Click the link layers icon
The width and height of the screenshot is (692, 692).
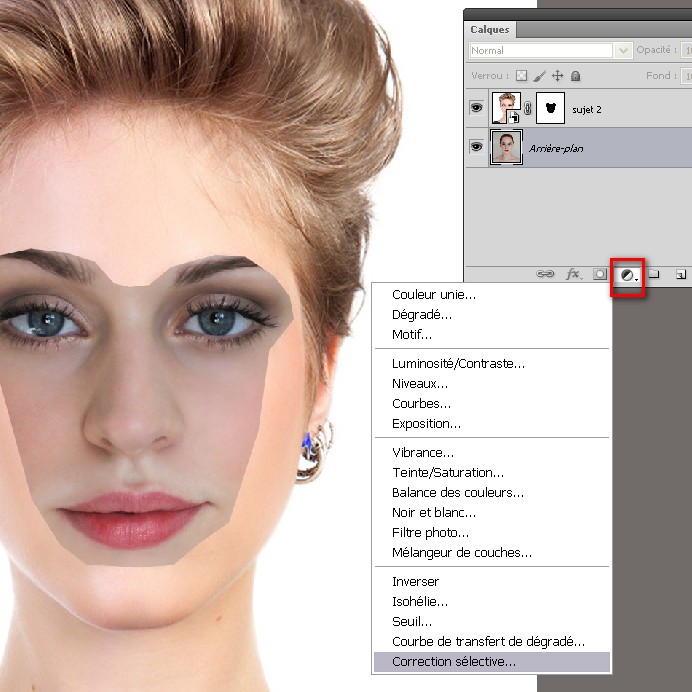(x=545, y=274)
